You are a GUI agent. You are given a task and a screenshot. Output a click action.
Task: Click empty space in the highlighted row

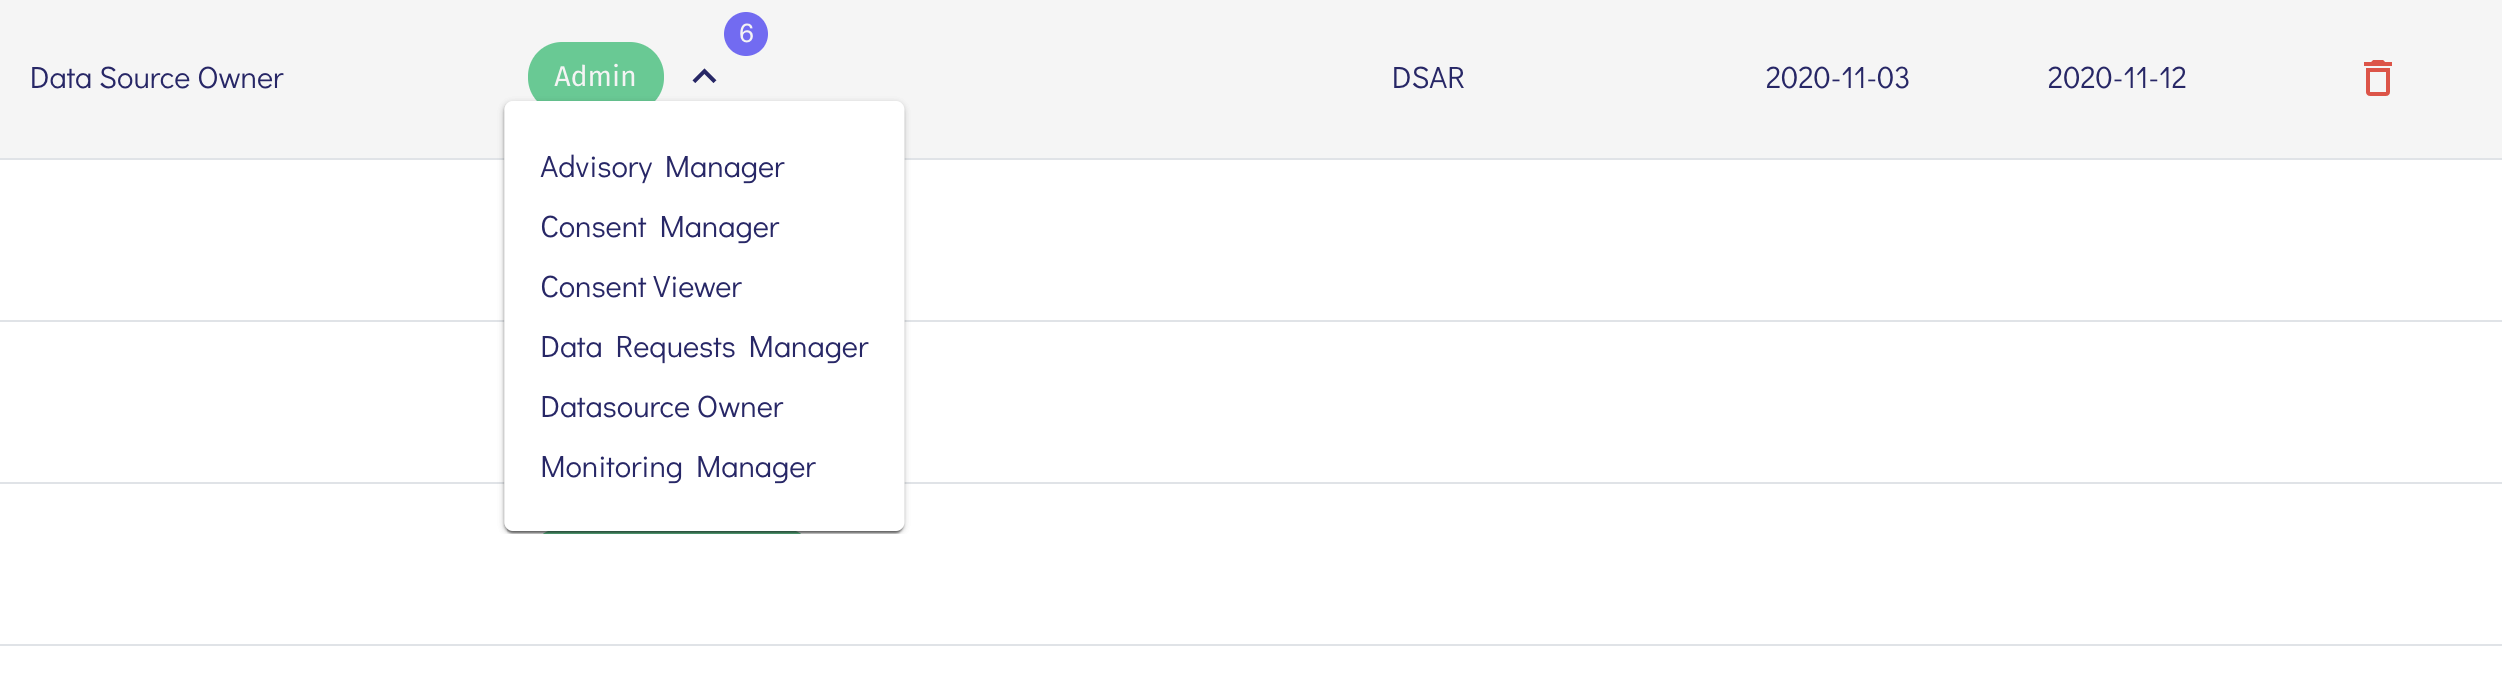pyautogui.click(x=1100, y=78)
